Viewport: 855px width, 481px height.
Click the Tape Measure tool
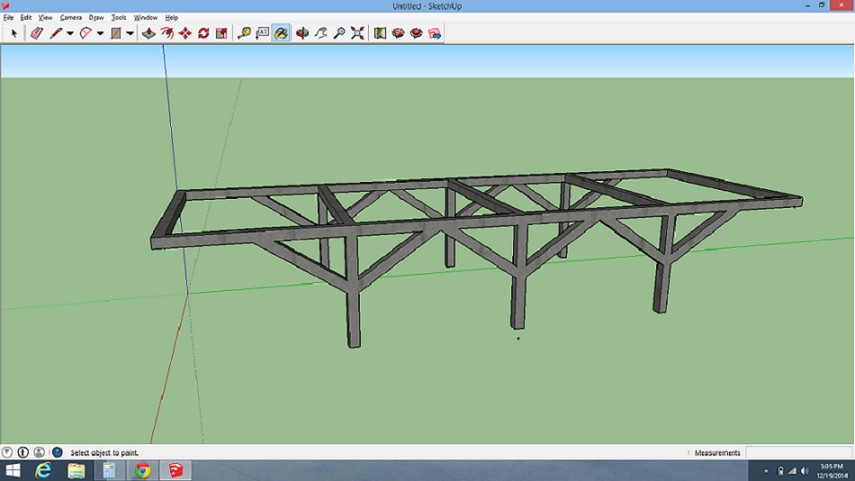[x=244, y=33]
